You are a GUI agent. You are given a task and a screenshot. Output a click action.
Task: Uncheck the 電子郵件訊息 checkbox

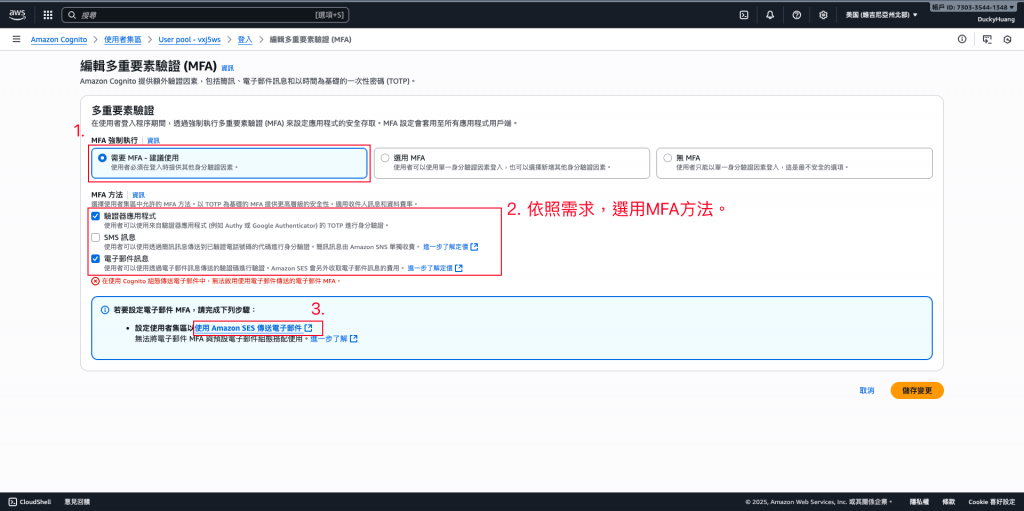tap(95, 258)
